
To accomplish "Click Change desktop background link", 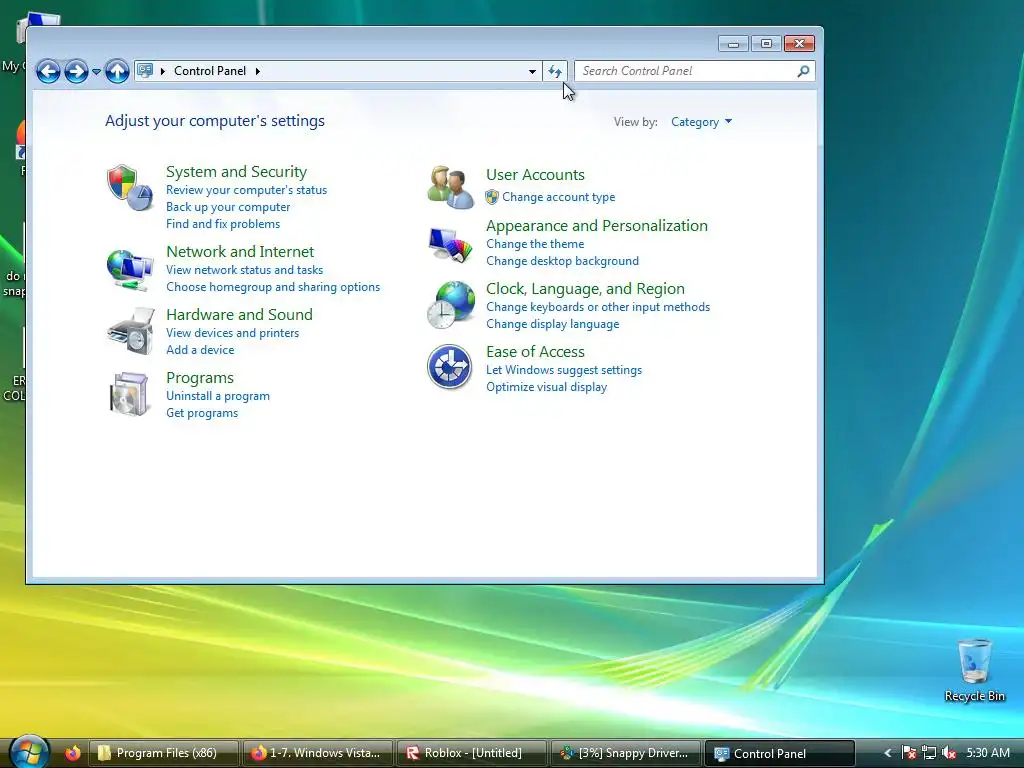I will pos(562,261).
